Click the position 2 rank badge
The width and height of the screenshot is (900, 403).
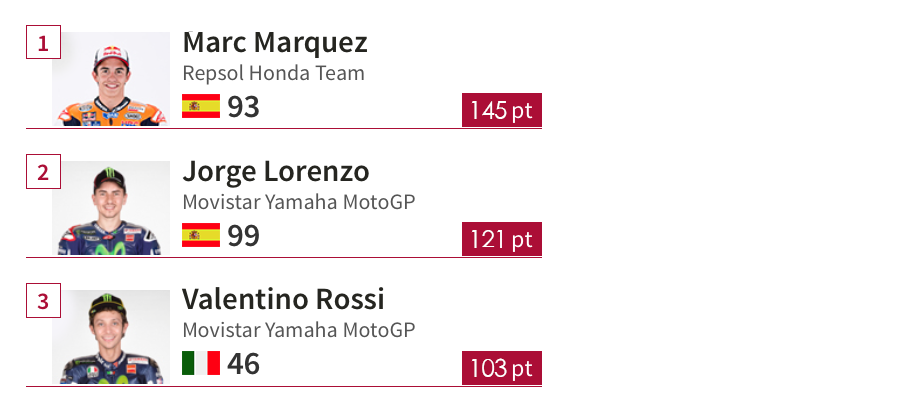coord(43,172)
